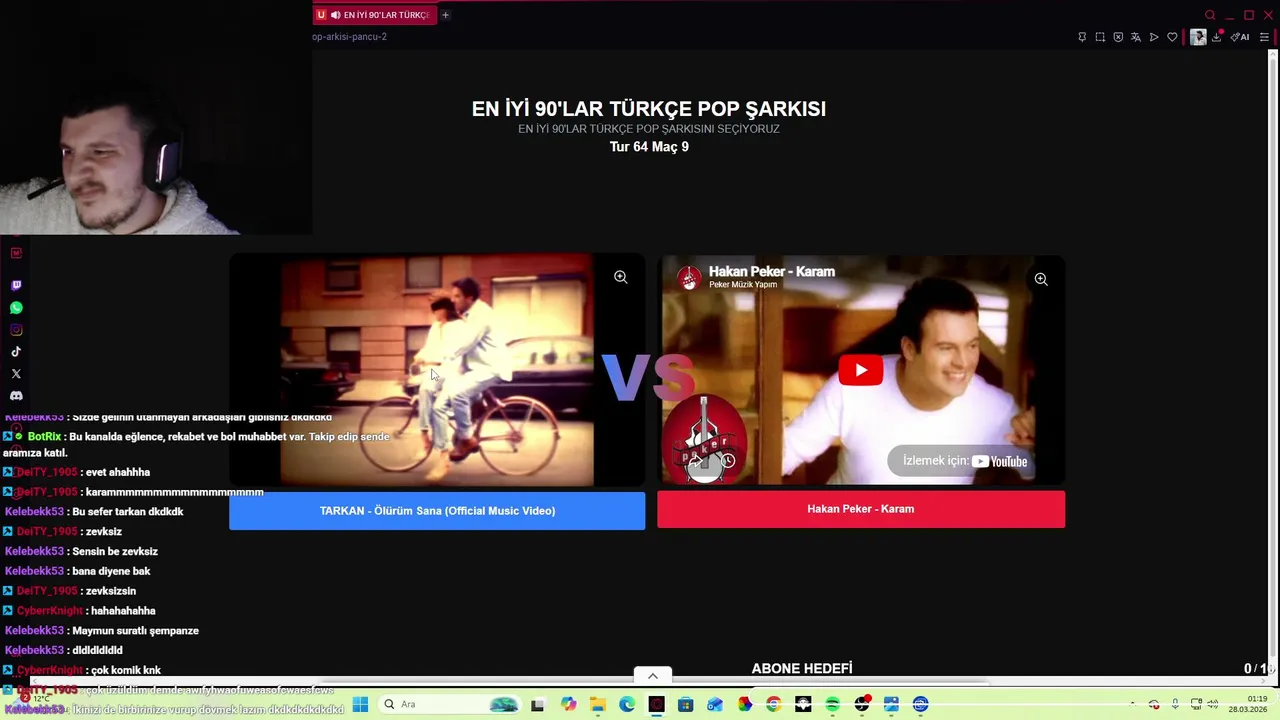The image size is (1280, 720).
Task: Open Copilot from the taskbar
Action: 568,705
